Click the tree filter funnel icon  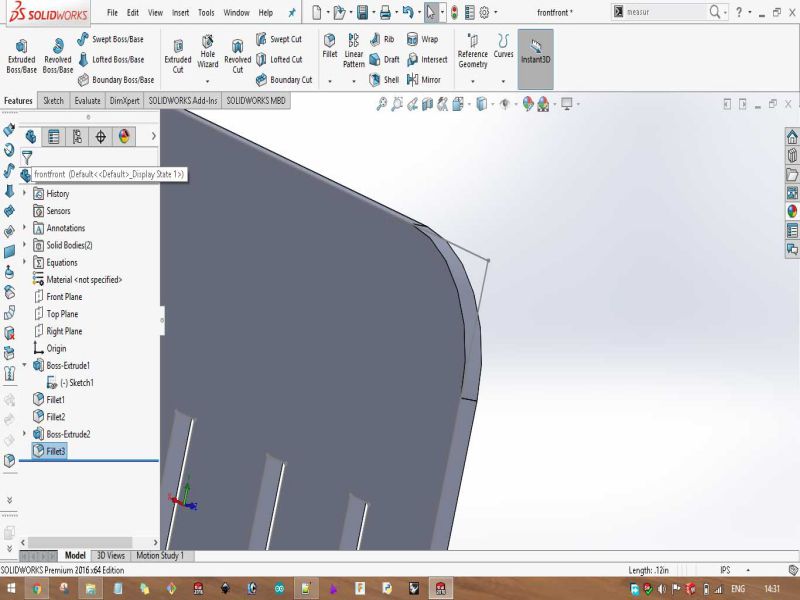click(x=27, y=158)
